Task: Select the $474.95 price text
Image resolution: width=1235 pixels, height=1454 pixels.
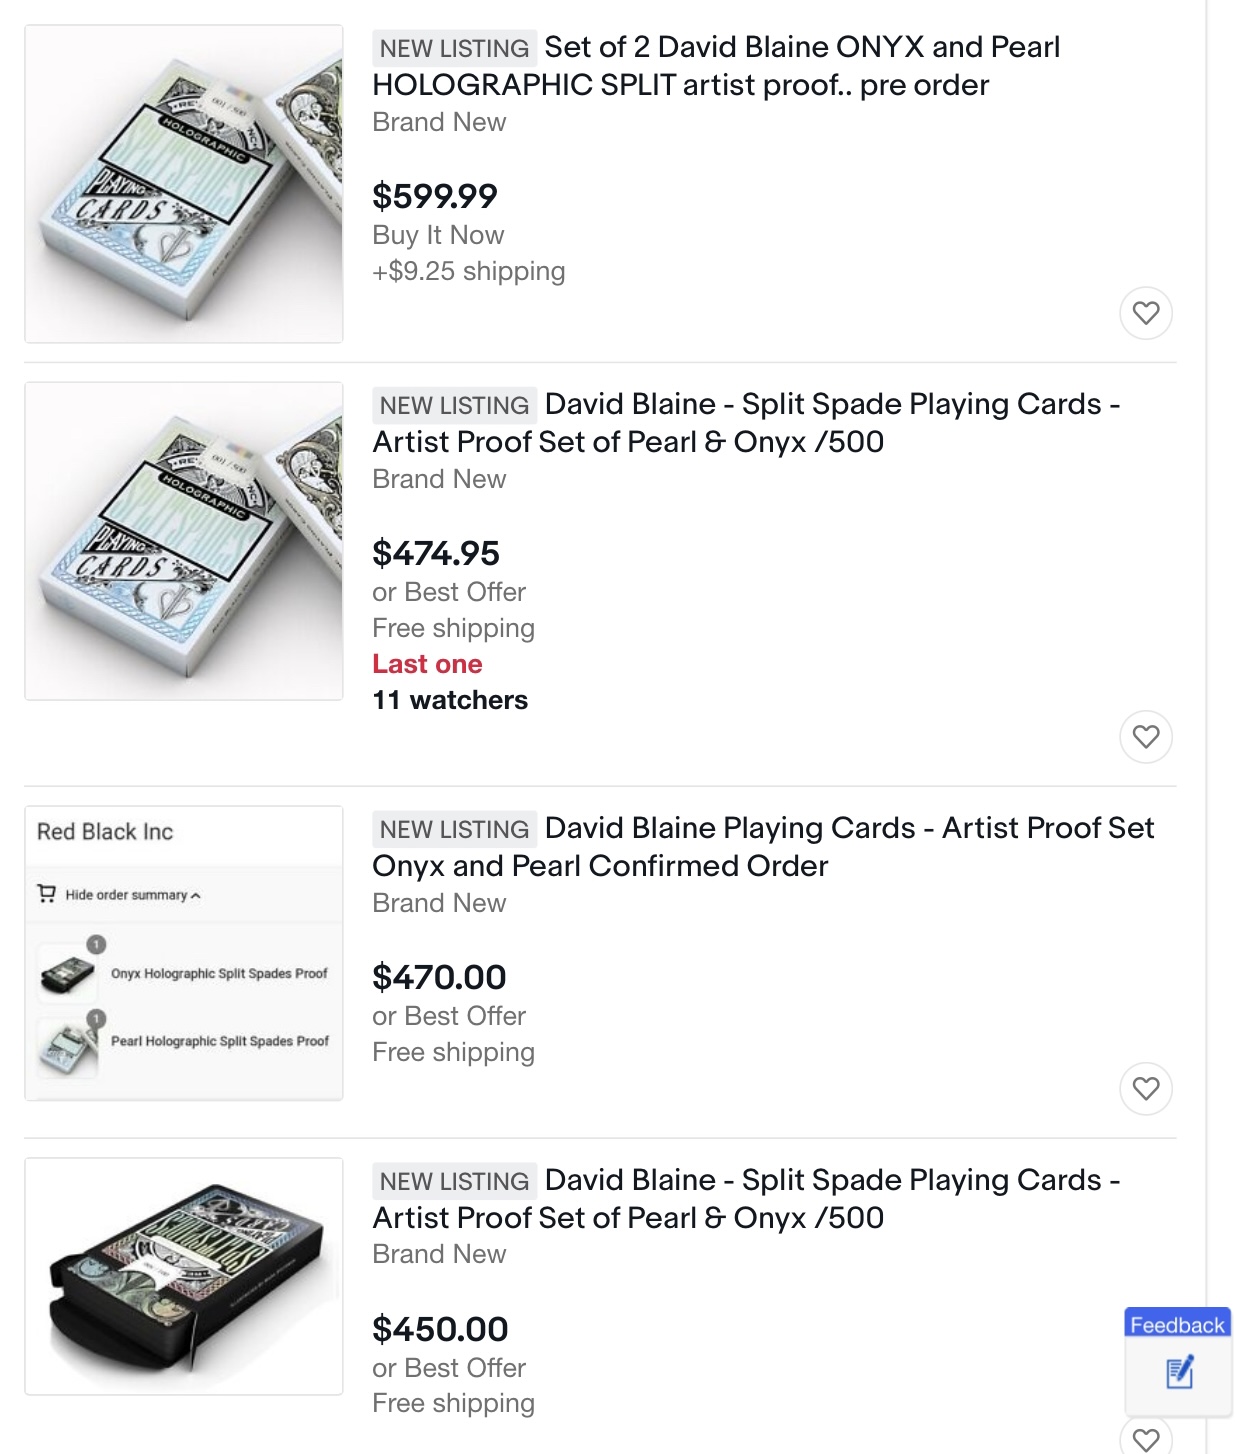Action: click(435, 553)
